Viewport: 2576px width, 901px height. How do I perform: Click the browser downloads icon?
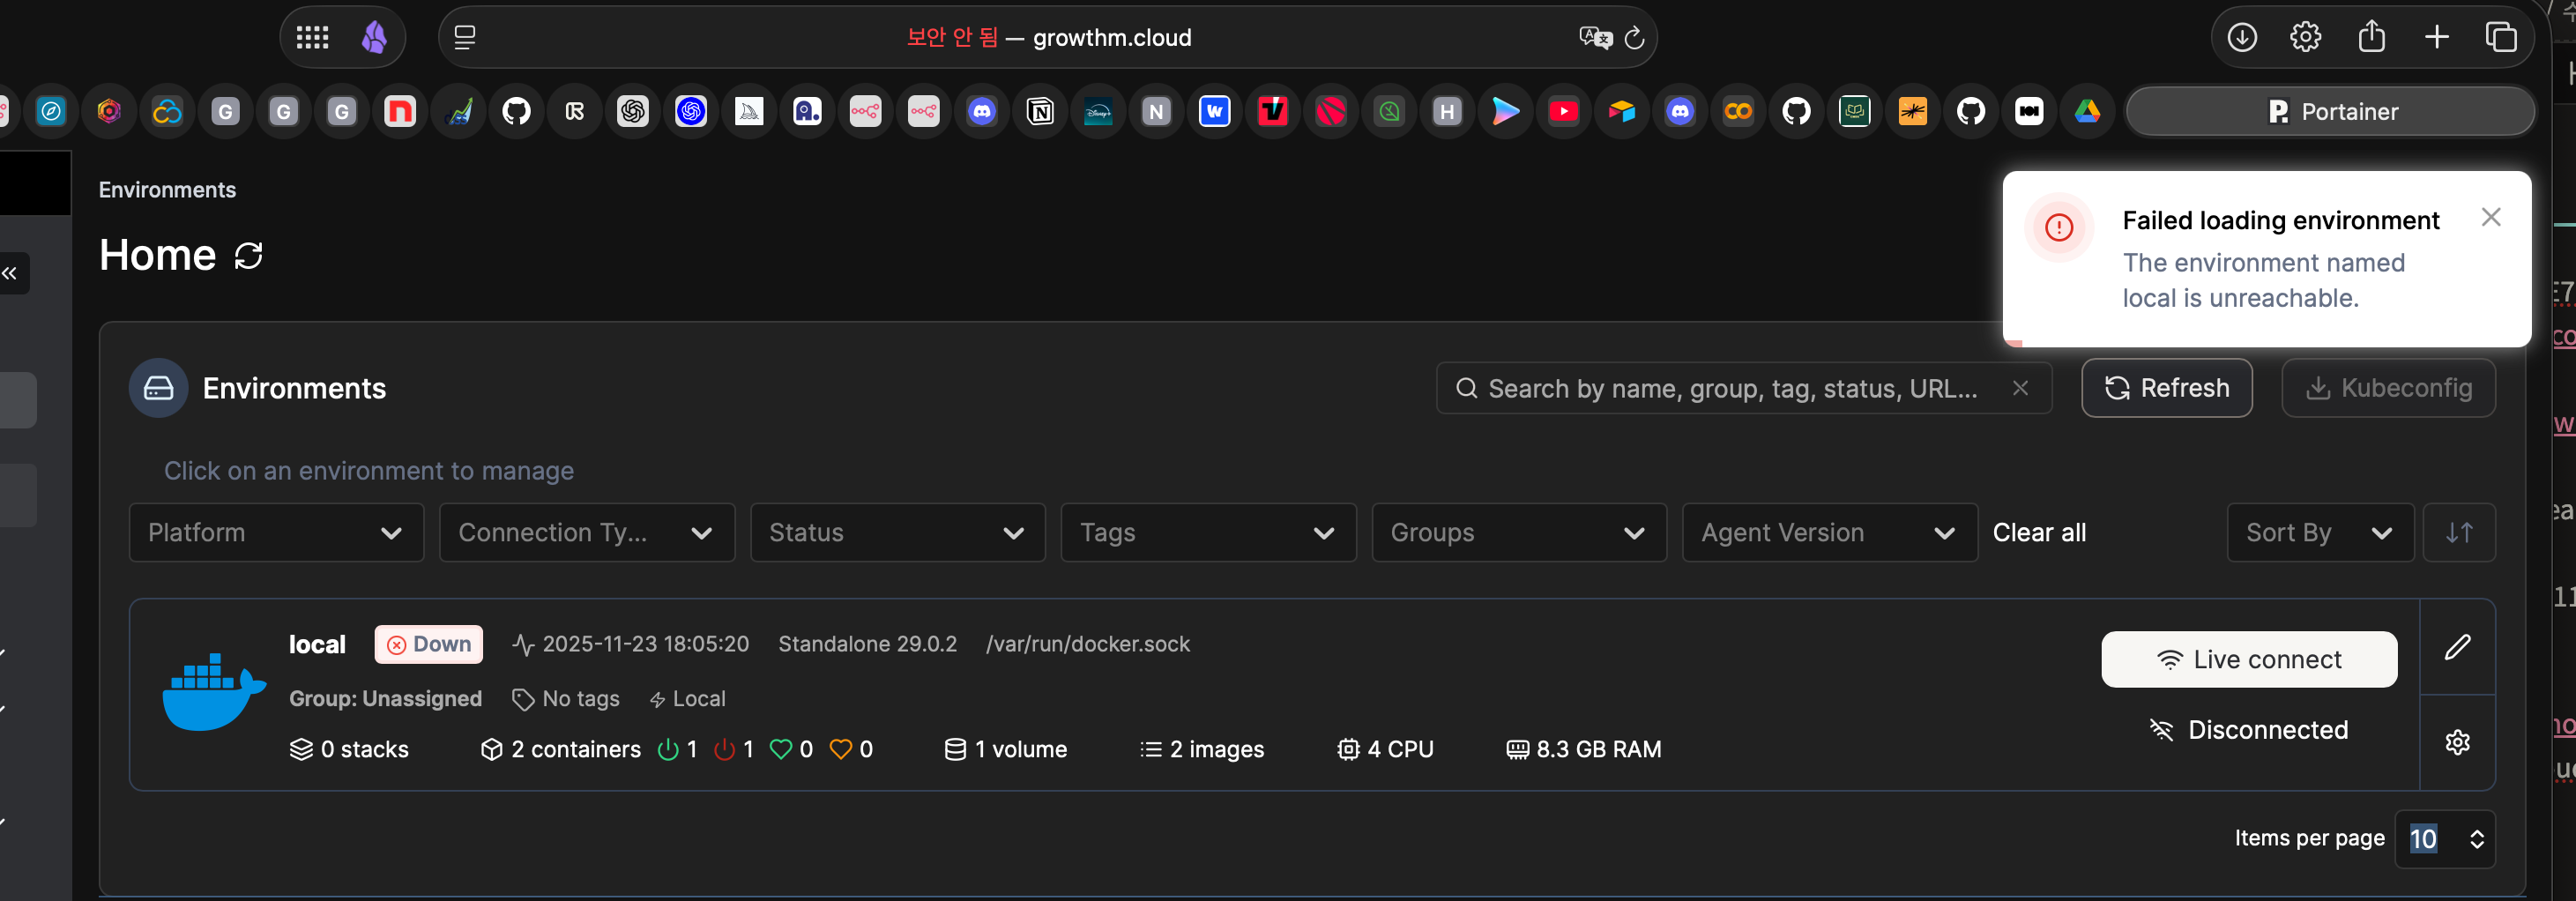click(2242, 37)
